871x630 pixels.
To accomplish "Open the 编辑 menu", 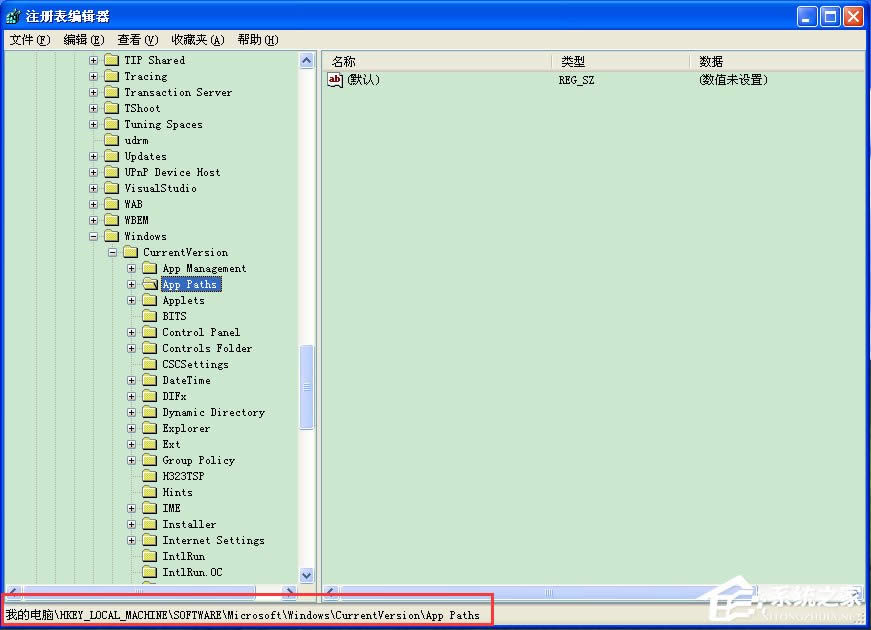I will 81,39.
